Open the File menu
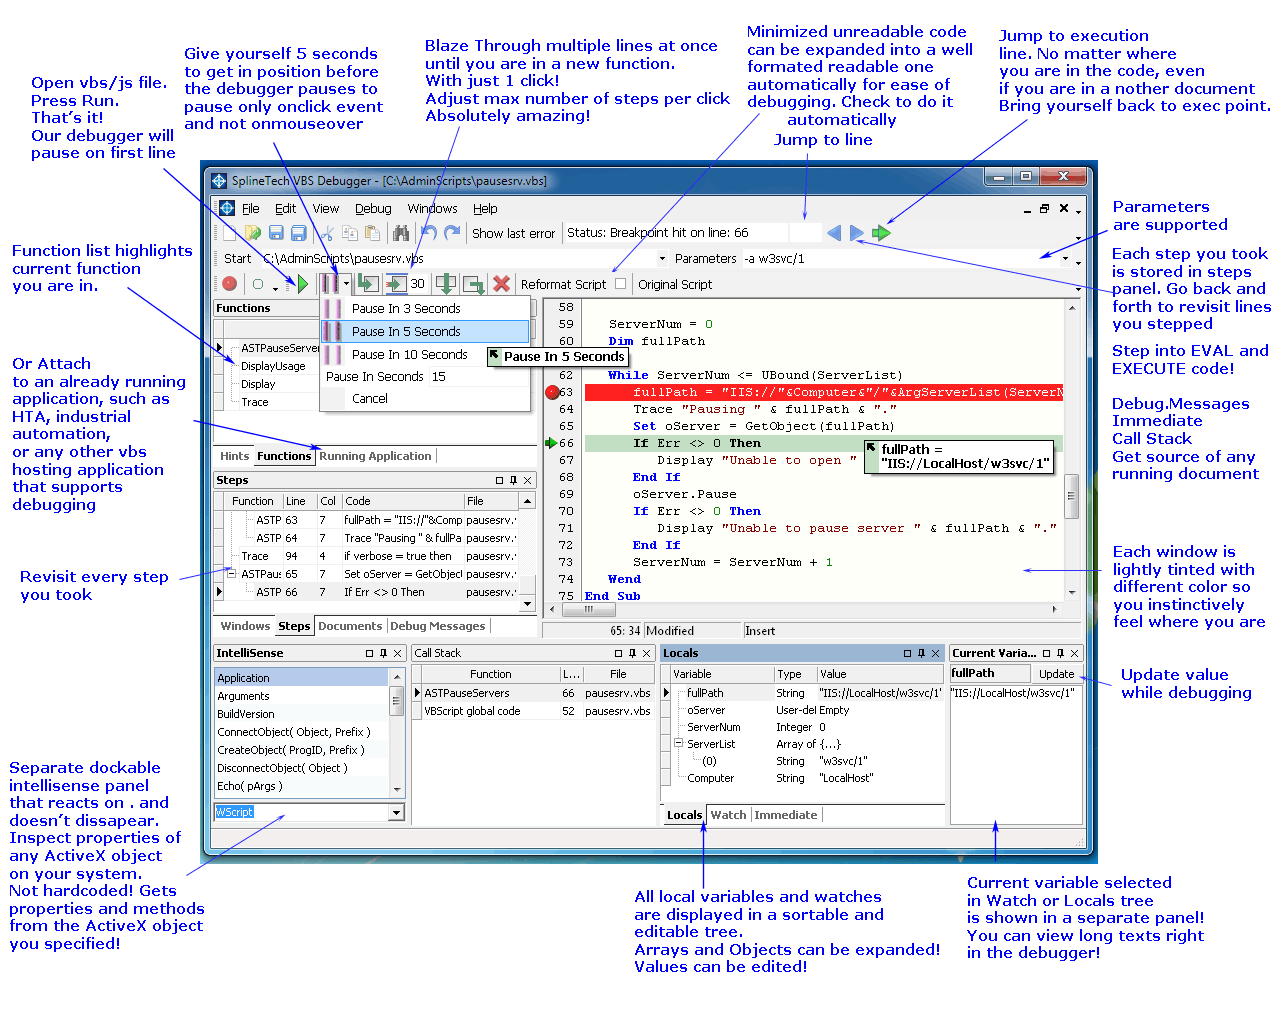This screenshot has width=1280, height=1024. pyautogui.click(x=250, y=209)
